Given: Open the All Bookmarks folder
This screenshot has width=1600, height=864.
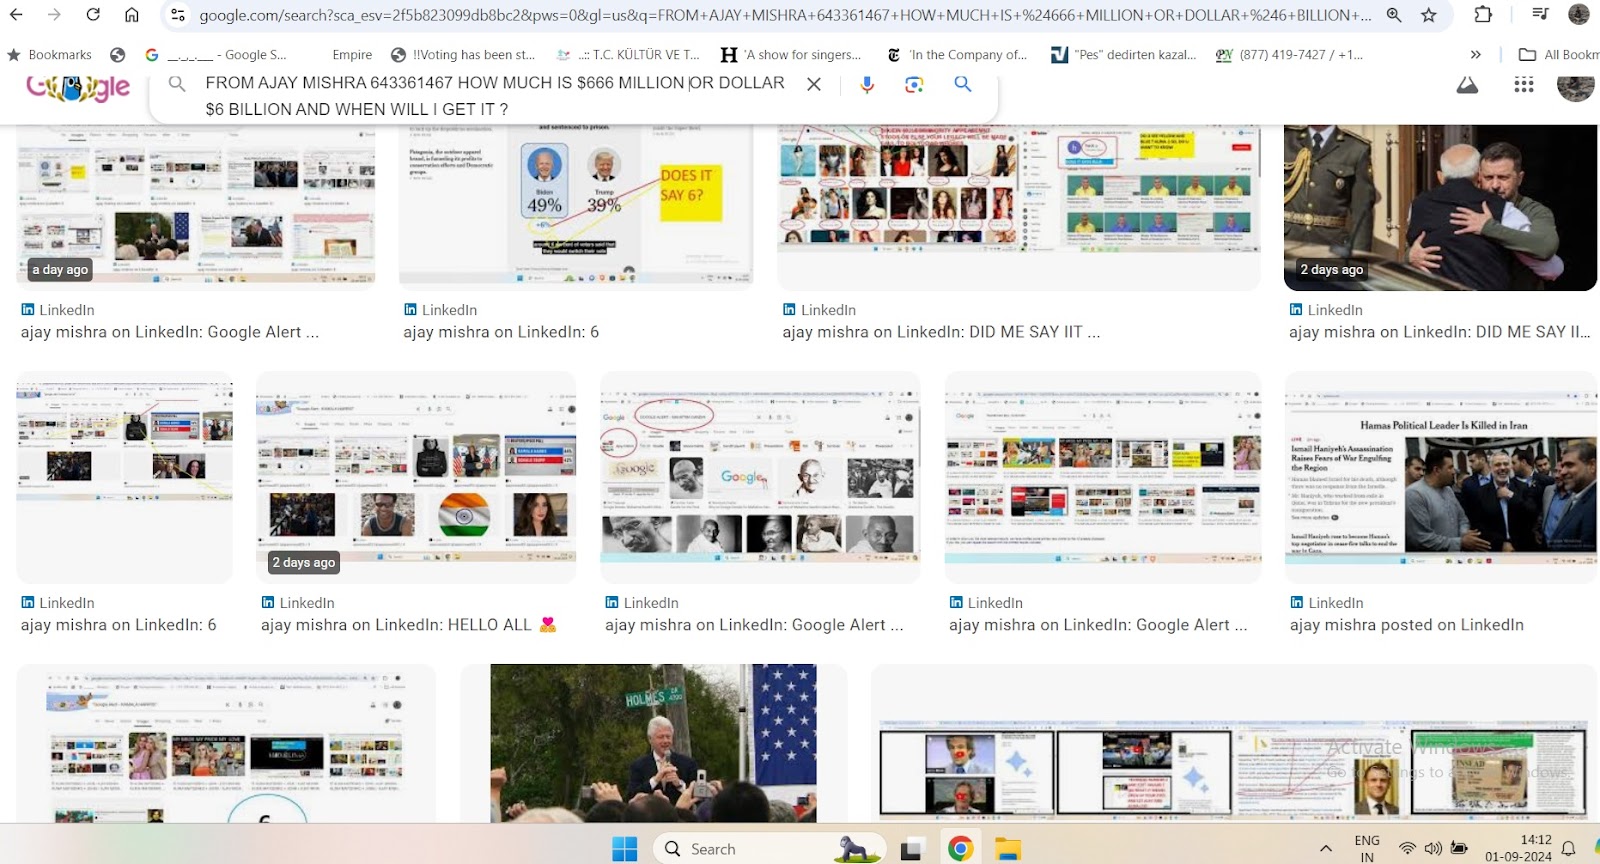Looking at the screenshot, I should point(1560,55).
